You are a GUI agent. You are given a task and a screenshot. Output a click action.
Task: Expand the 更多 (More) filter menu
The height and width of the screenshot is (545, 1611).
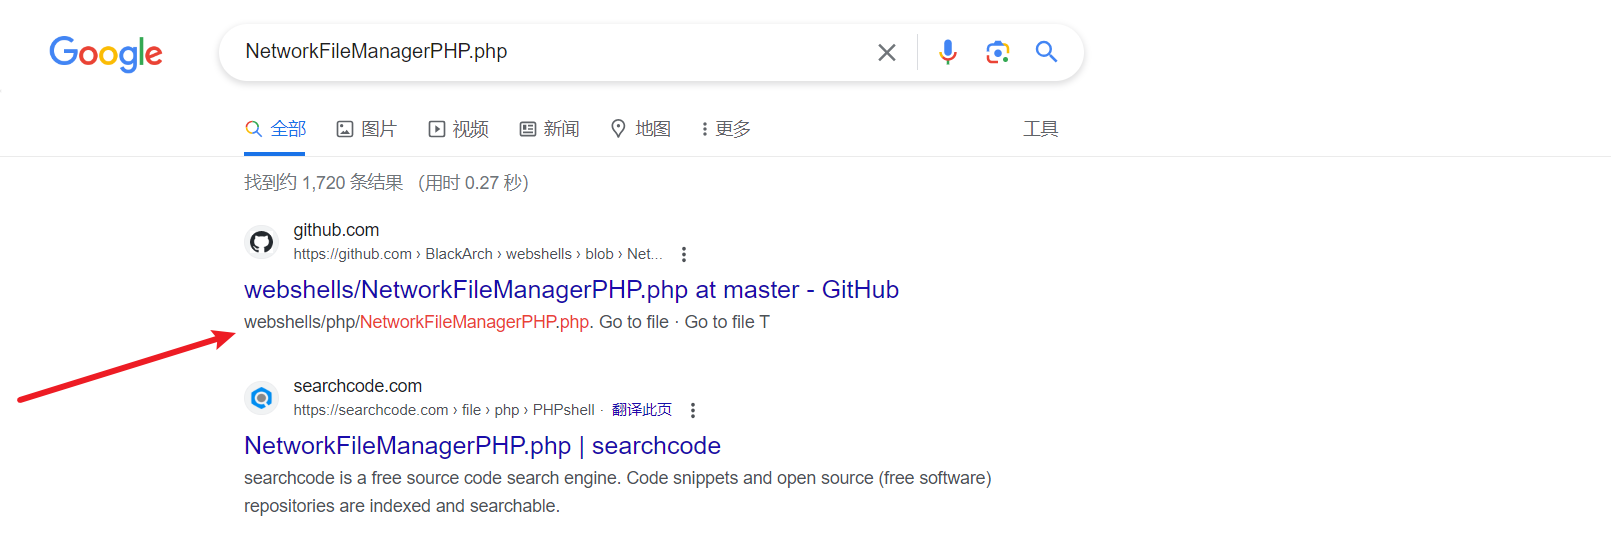pos(725,129)
